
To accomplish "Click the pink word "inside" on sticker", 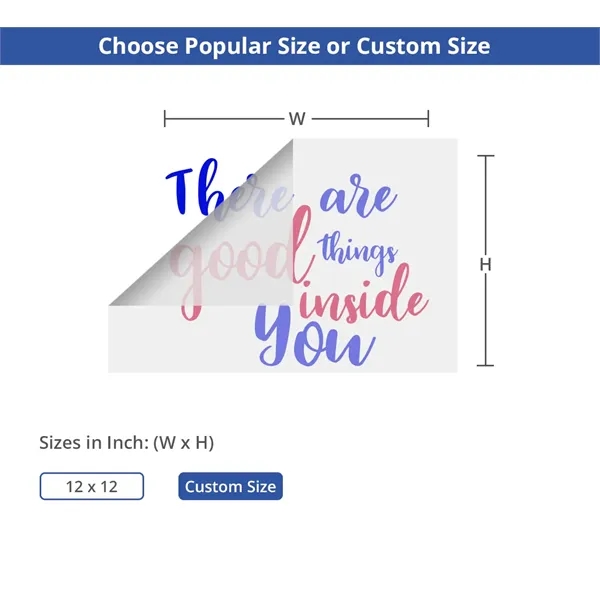I will (x=365, y=301).
